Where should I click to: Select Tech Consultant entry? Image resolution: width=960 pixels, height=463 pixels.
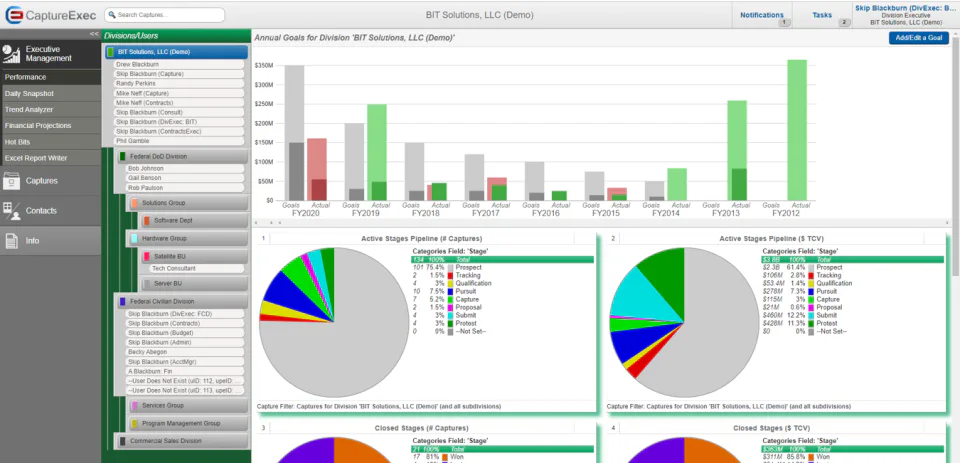[x=197, y=269]
